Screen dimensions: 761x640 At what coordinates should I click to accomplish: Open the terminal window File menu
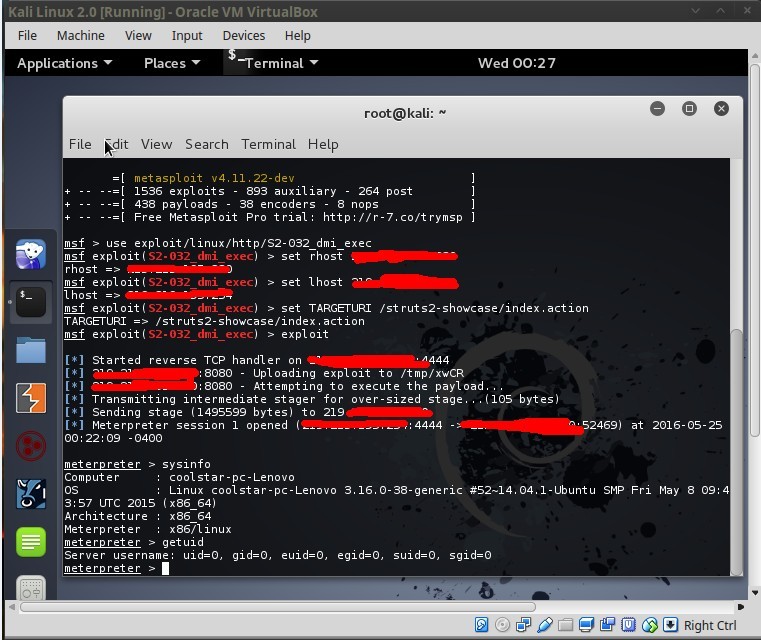(x=80, y=145)
